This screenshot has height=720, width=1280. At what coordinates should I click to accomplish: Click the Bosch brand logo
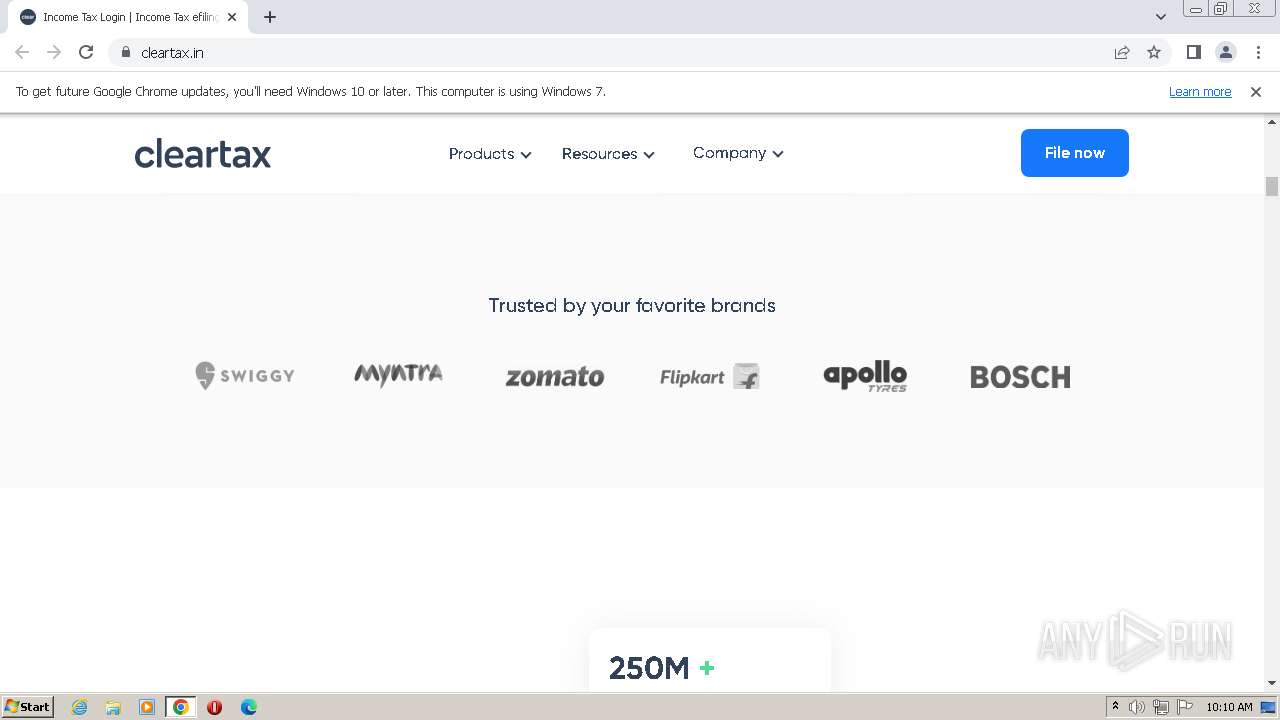(1020, 377)
